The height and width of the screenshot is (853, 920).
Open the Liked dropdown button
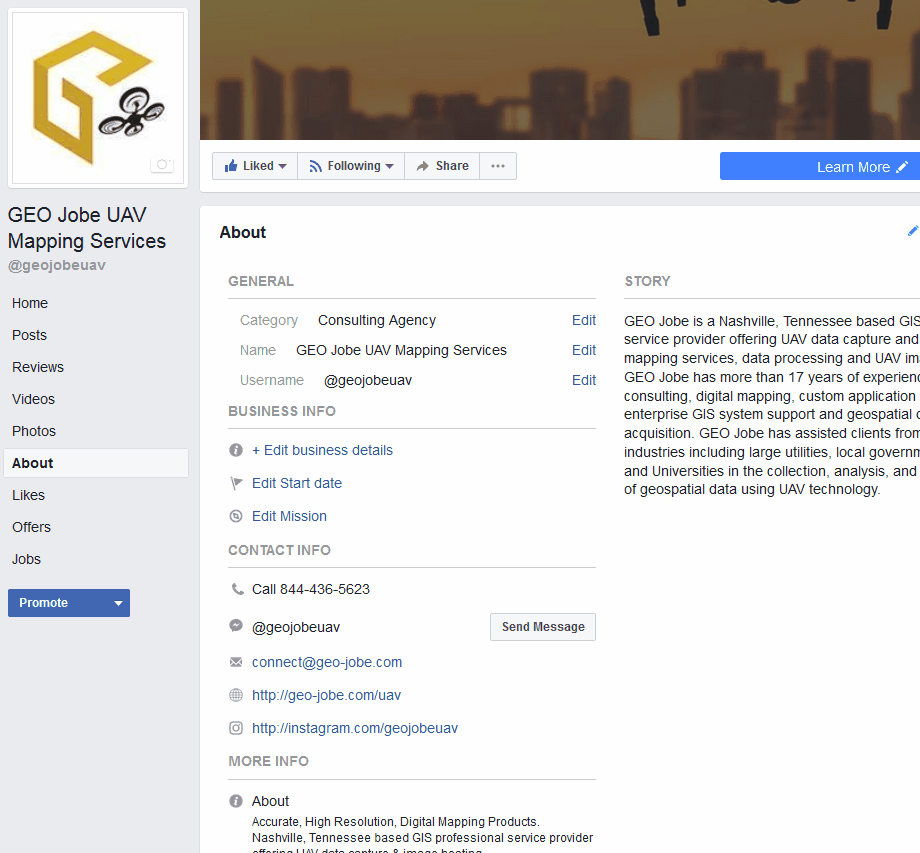255,166
